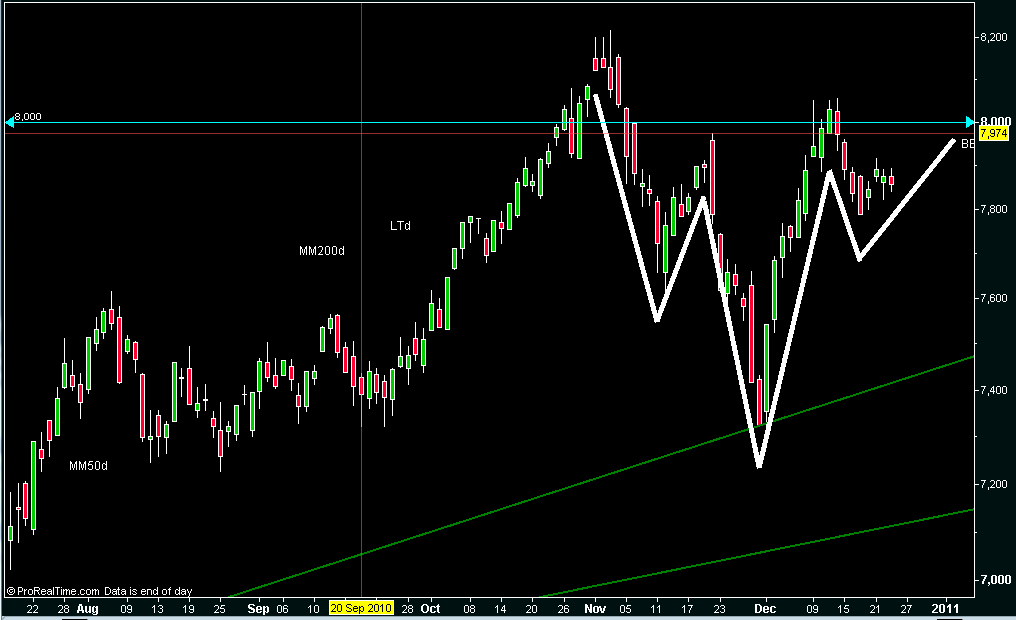Select the 8,000 horizontal line label
1016x620 pixels.
(28, 117)
